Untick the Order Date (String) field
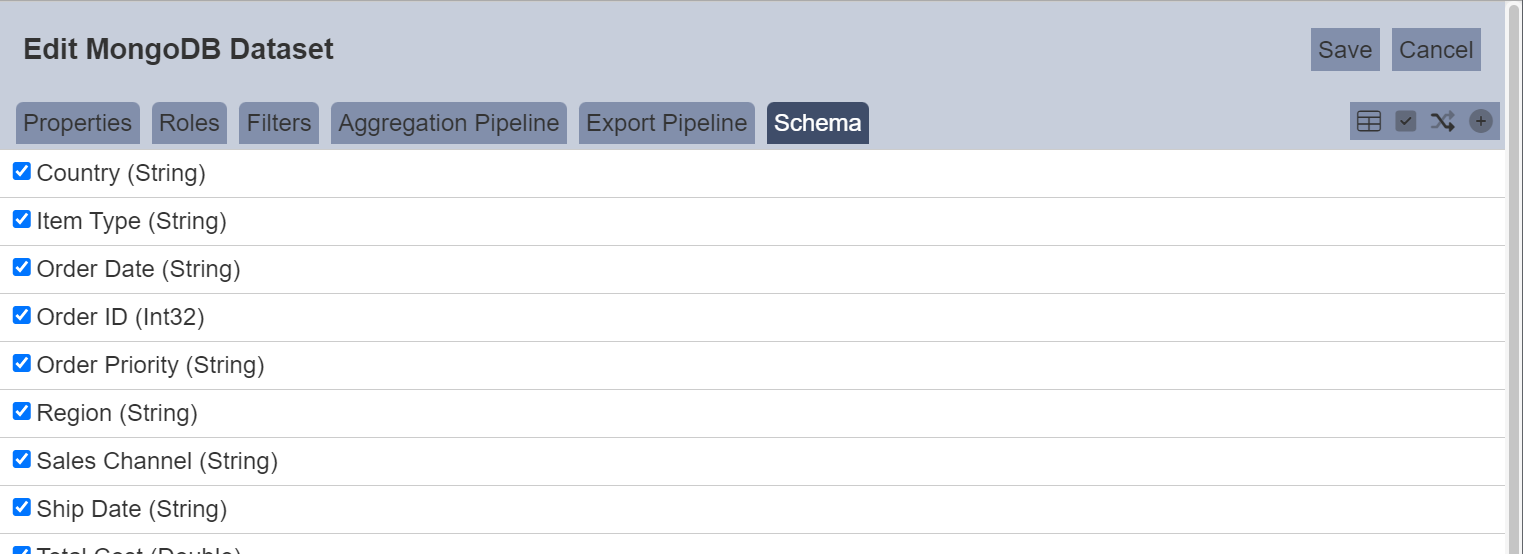The height and width of the screenshot is (554, 1523). 22,268
